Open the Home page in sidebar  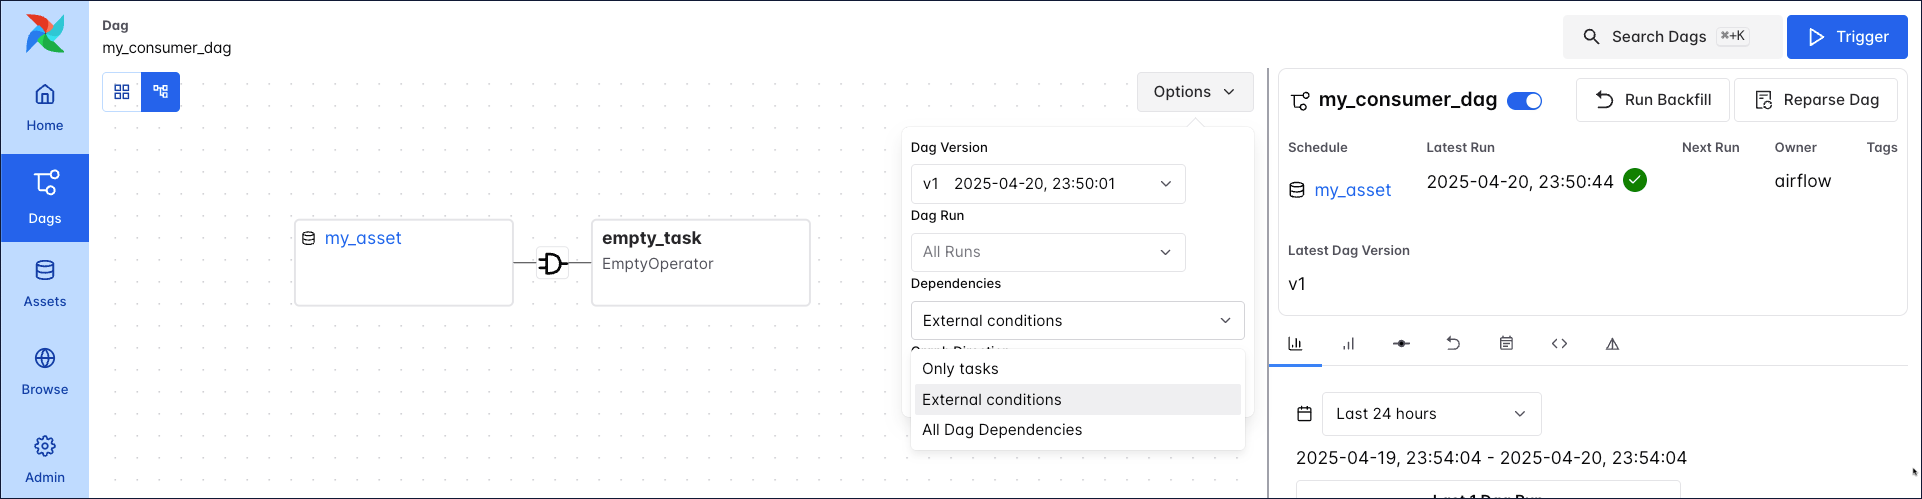coord(45,108)
